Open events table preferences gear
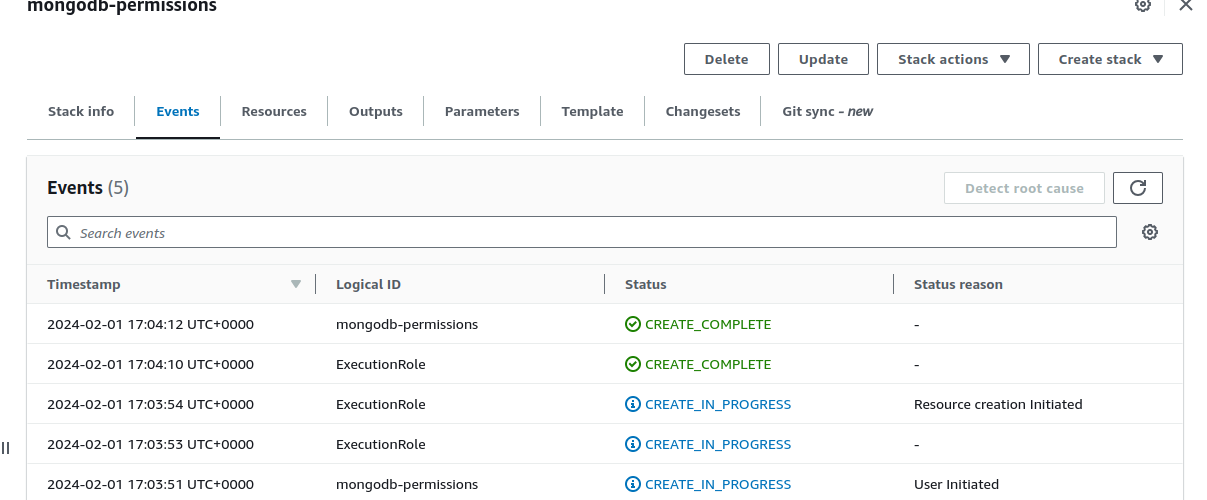Viewport: 1207px width, 500px height. click(1150, 232)
